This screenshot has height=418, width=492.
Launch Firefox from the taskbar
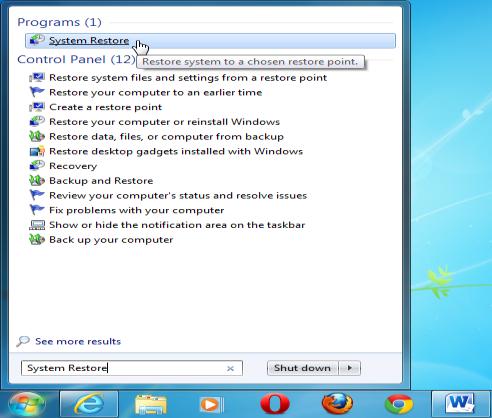(x=337, y=404)
